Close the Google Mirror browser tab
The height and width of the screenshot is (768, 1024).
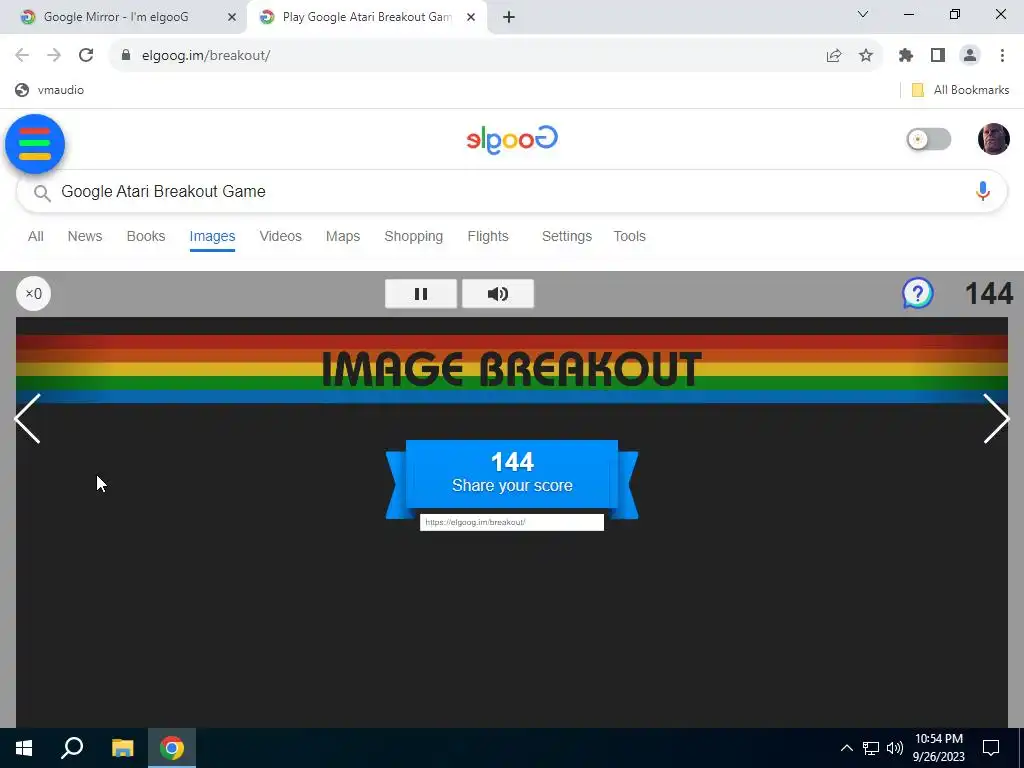(x=232, y=18)
